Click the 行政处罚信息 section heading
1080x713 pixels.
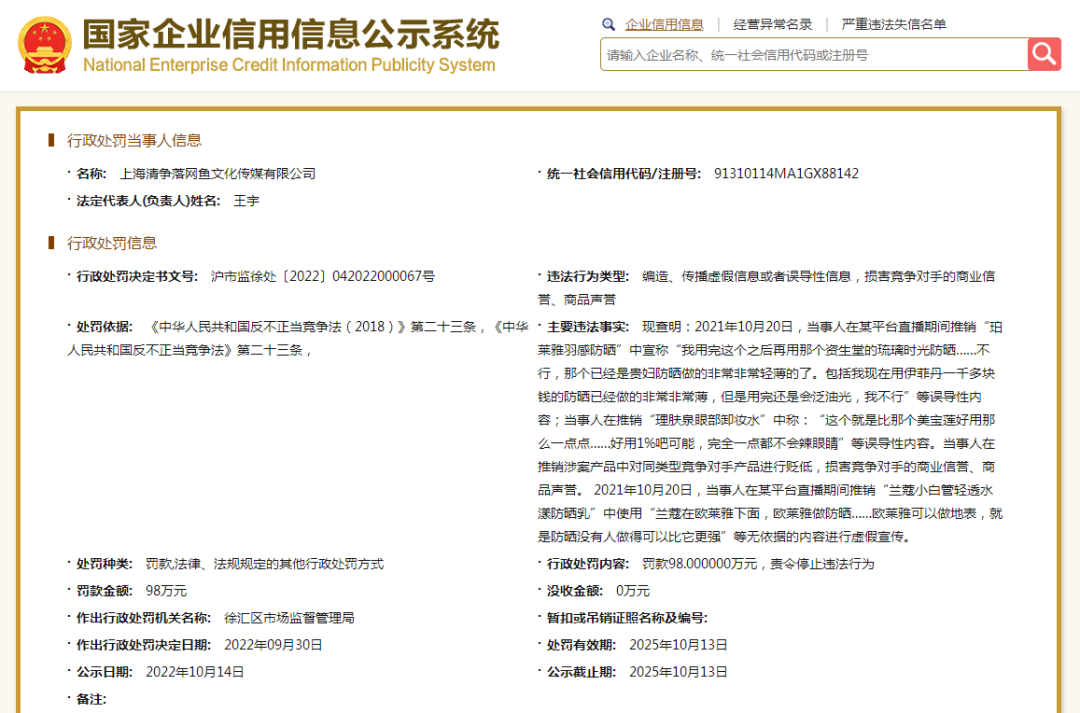(x=112, y=243)
